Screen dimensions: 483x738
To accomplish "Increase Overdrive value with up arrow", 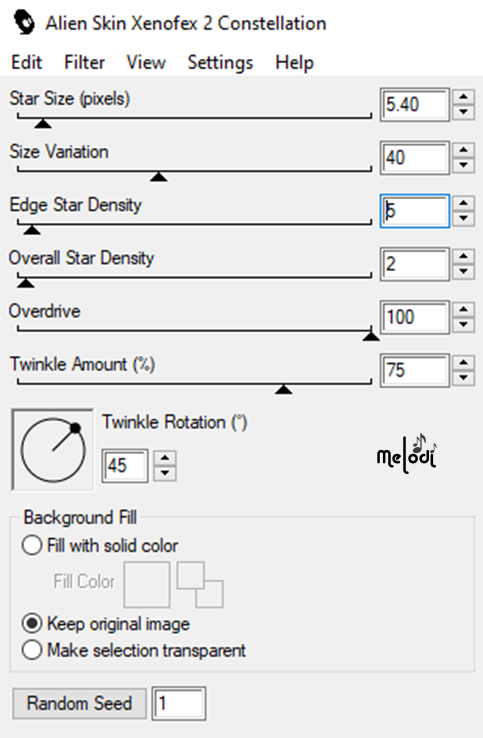I will pos(464,310).
